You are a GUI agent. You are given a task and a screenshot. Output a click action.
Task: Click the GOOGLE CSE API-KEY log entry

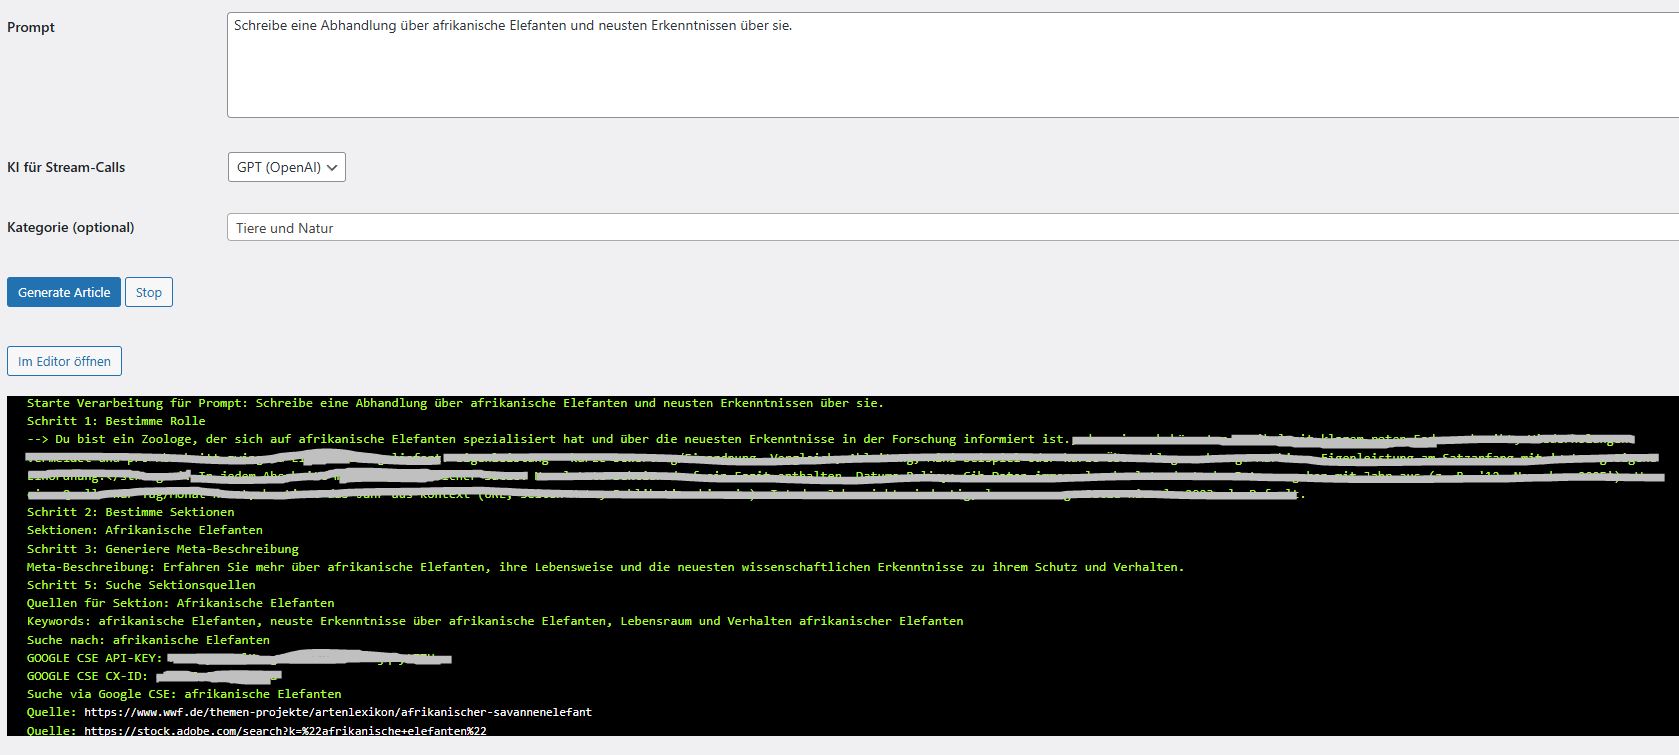95,658
